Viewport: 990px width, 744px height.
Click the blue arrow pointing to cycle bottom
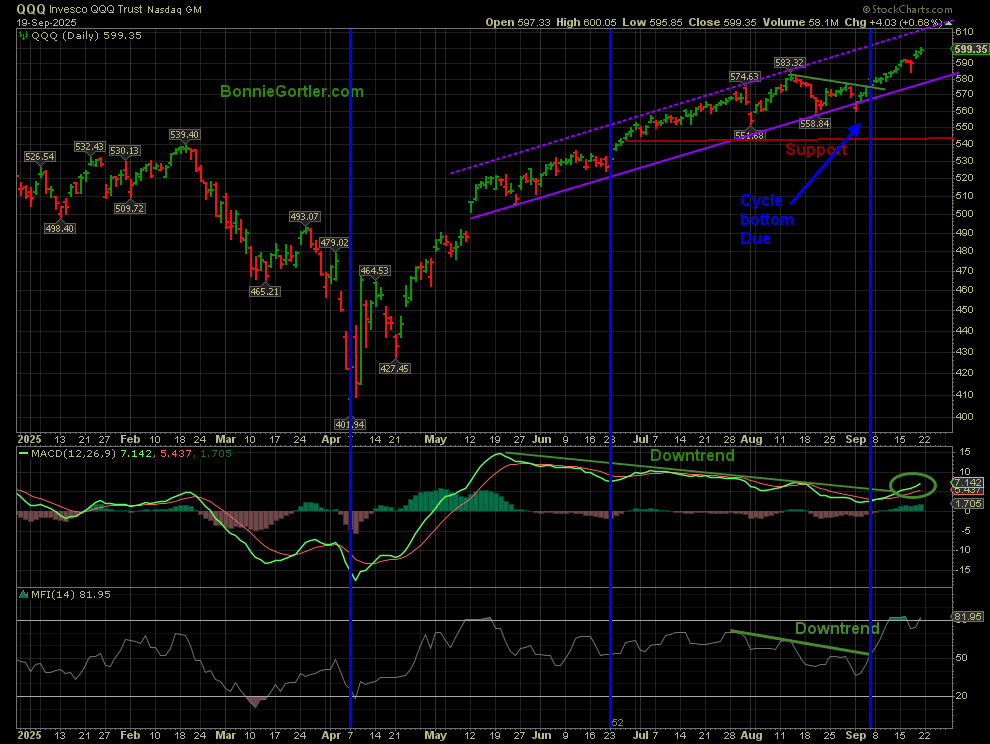tap(825, 161)
